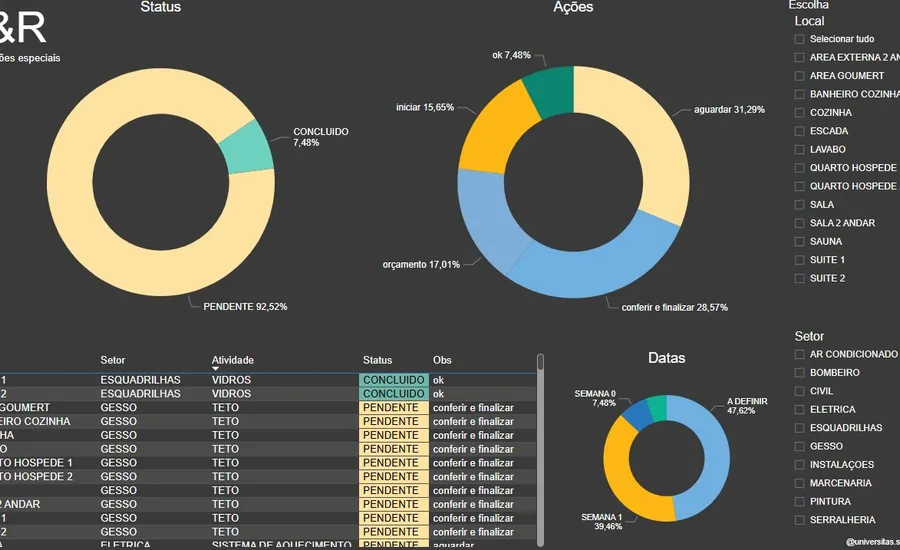
Task: Select the ESCADA checkbox
Action: [x=799, y=131]
